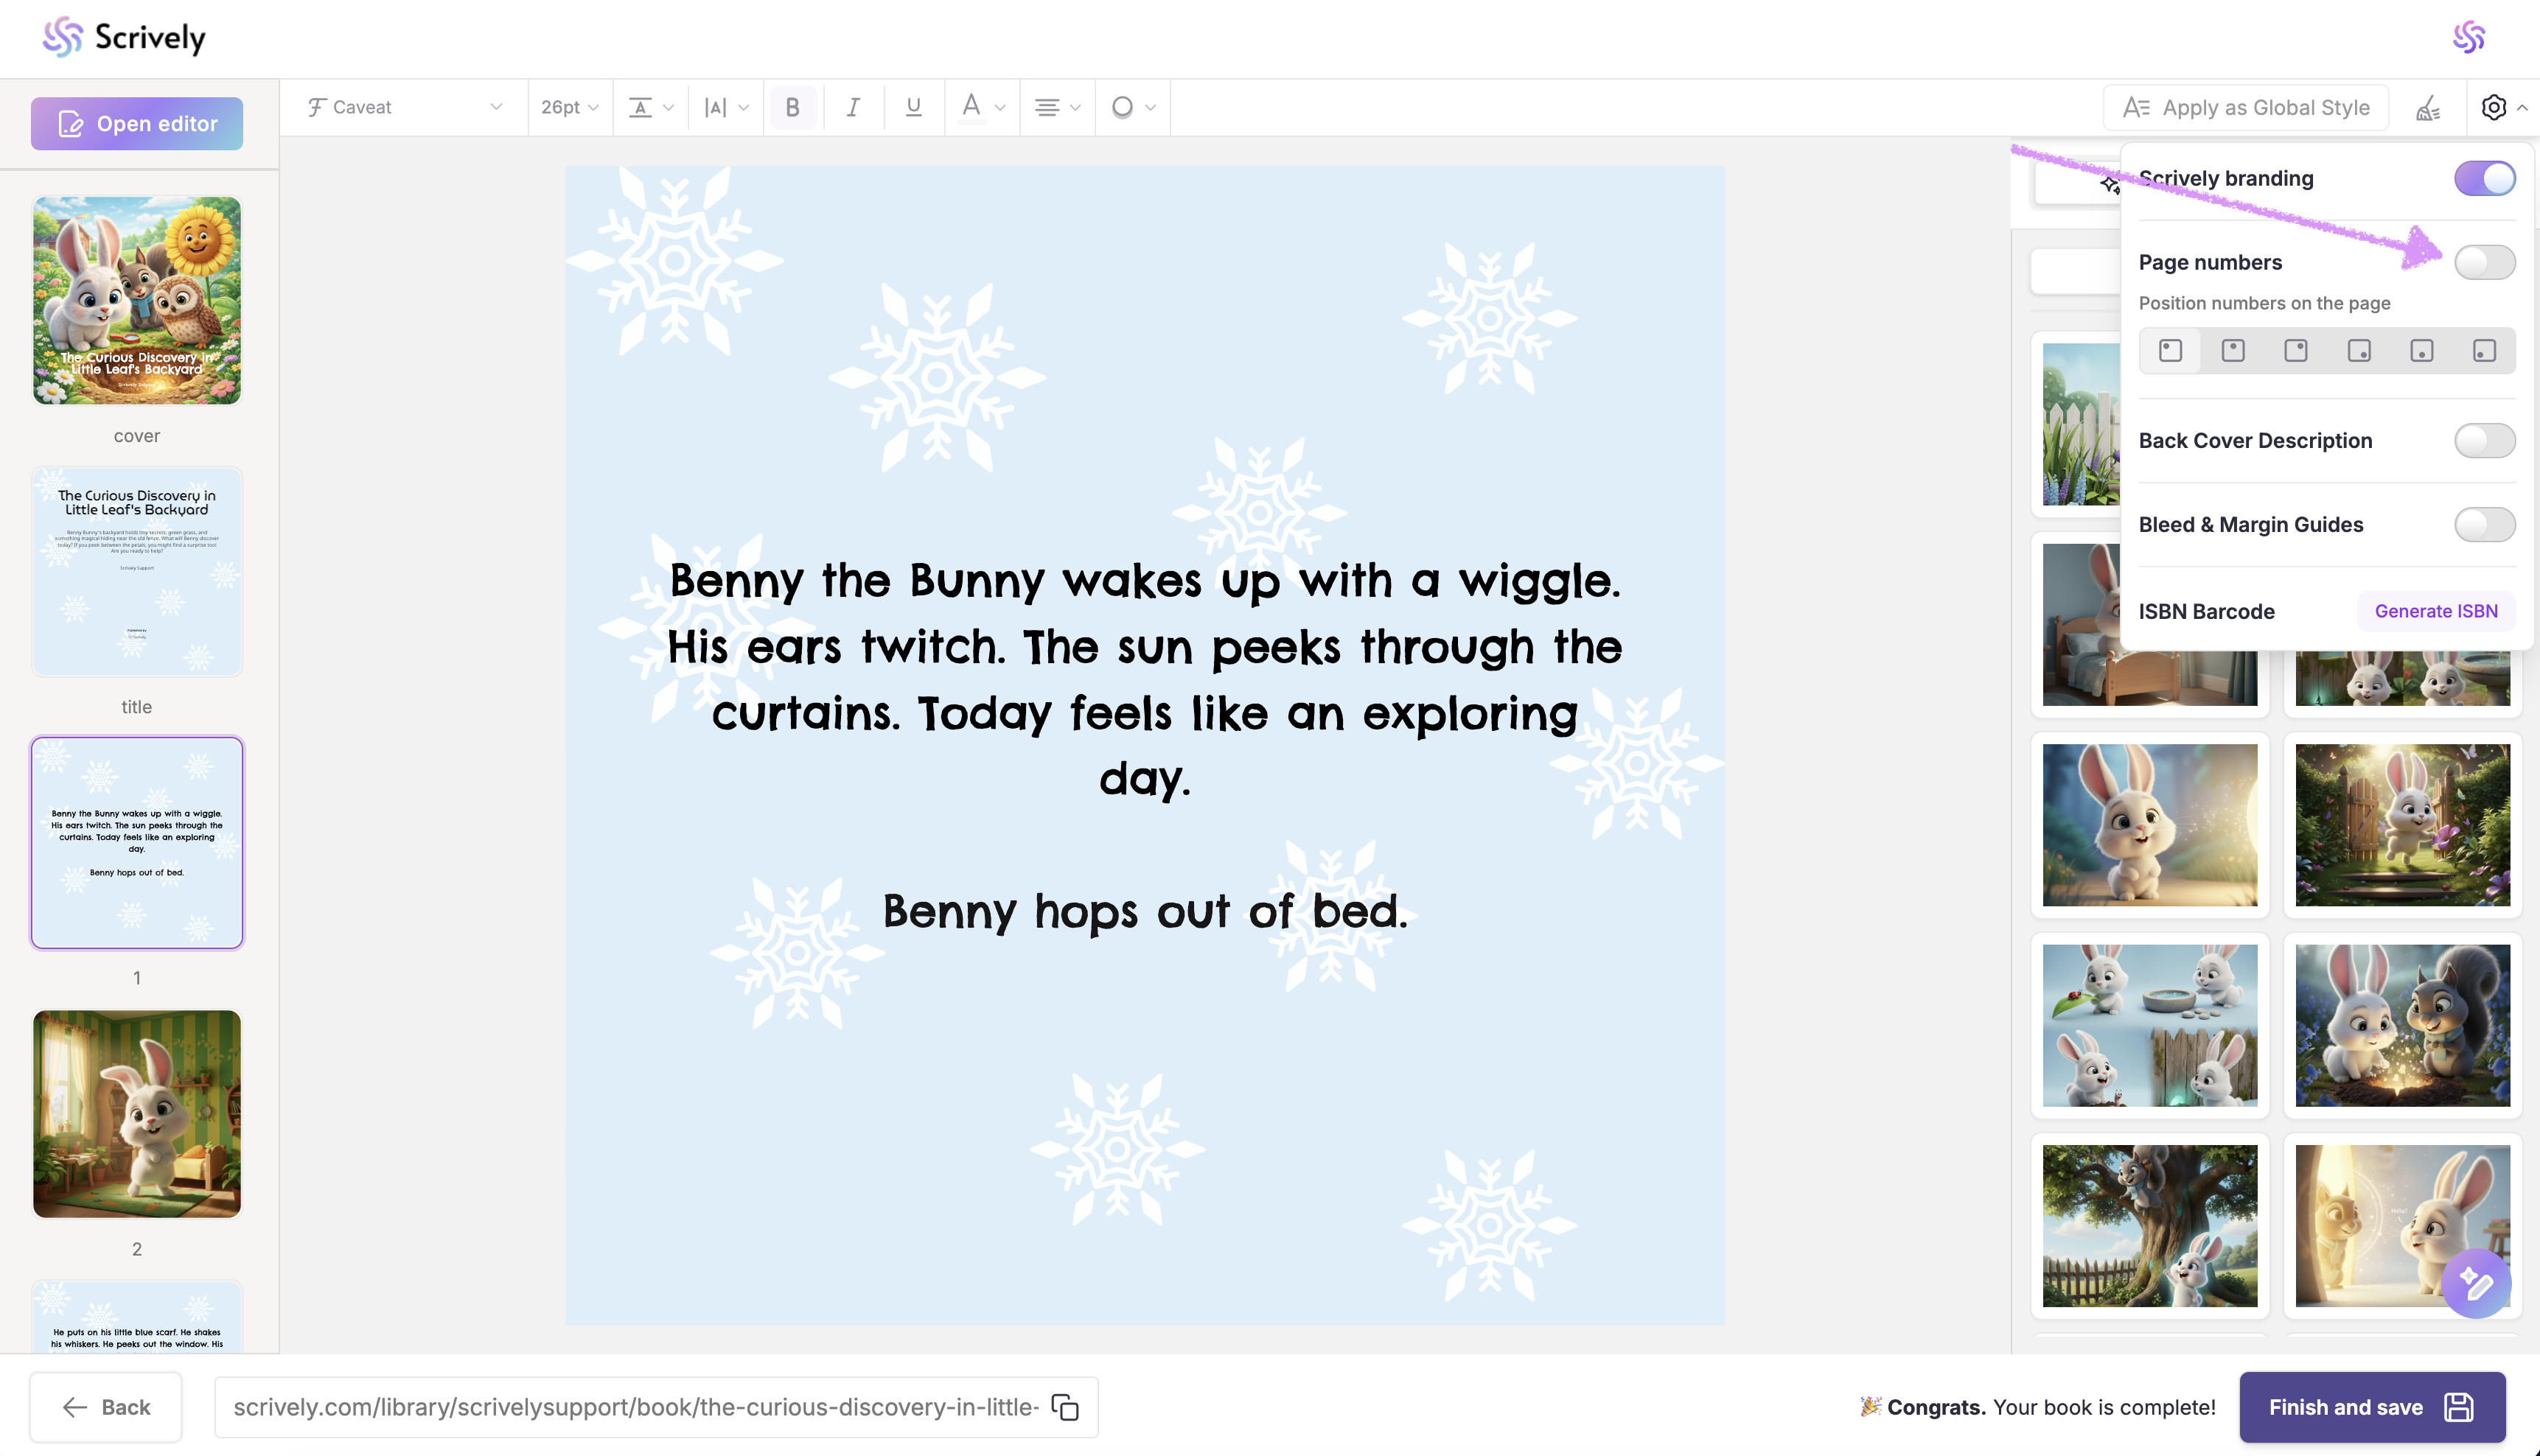This screenshot has width=2540, height=1456.
Task: Click Generate ISBN button
Action: coord(2435,611)
